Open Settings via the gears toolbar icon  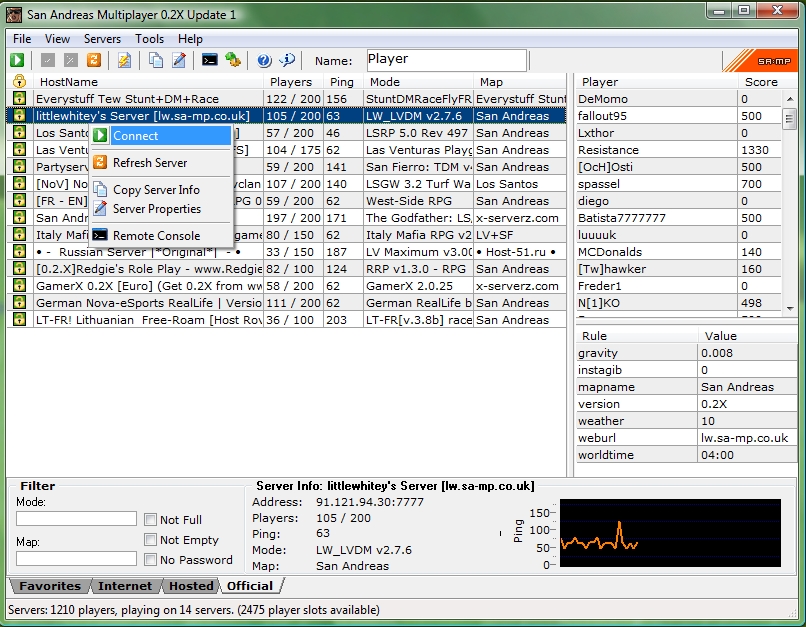click(233, 61)
